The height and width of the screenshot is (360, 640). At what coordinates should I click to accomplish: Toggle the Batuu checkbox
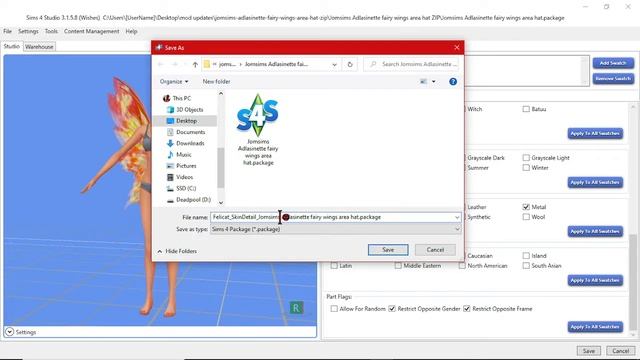(x=526, y=109)
